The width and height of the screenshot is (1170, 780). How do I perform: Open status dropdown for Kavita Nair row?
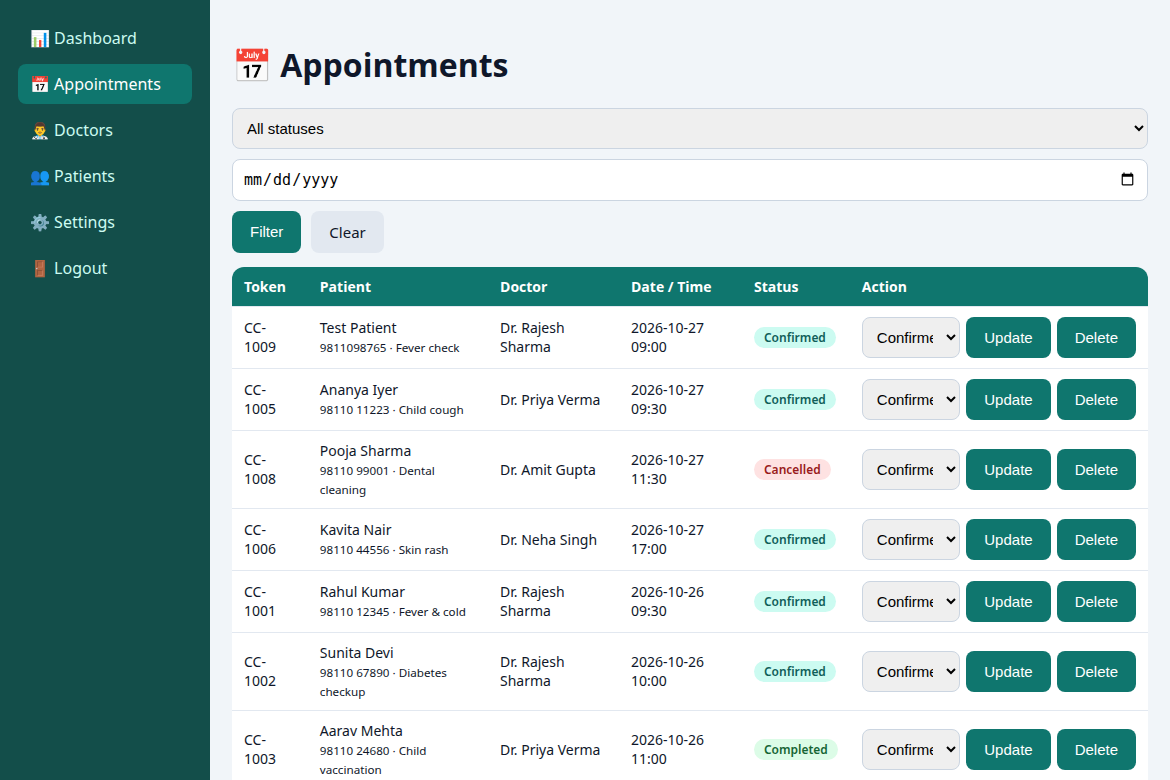pyautogui.click(x=910, y=540)
